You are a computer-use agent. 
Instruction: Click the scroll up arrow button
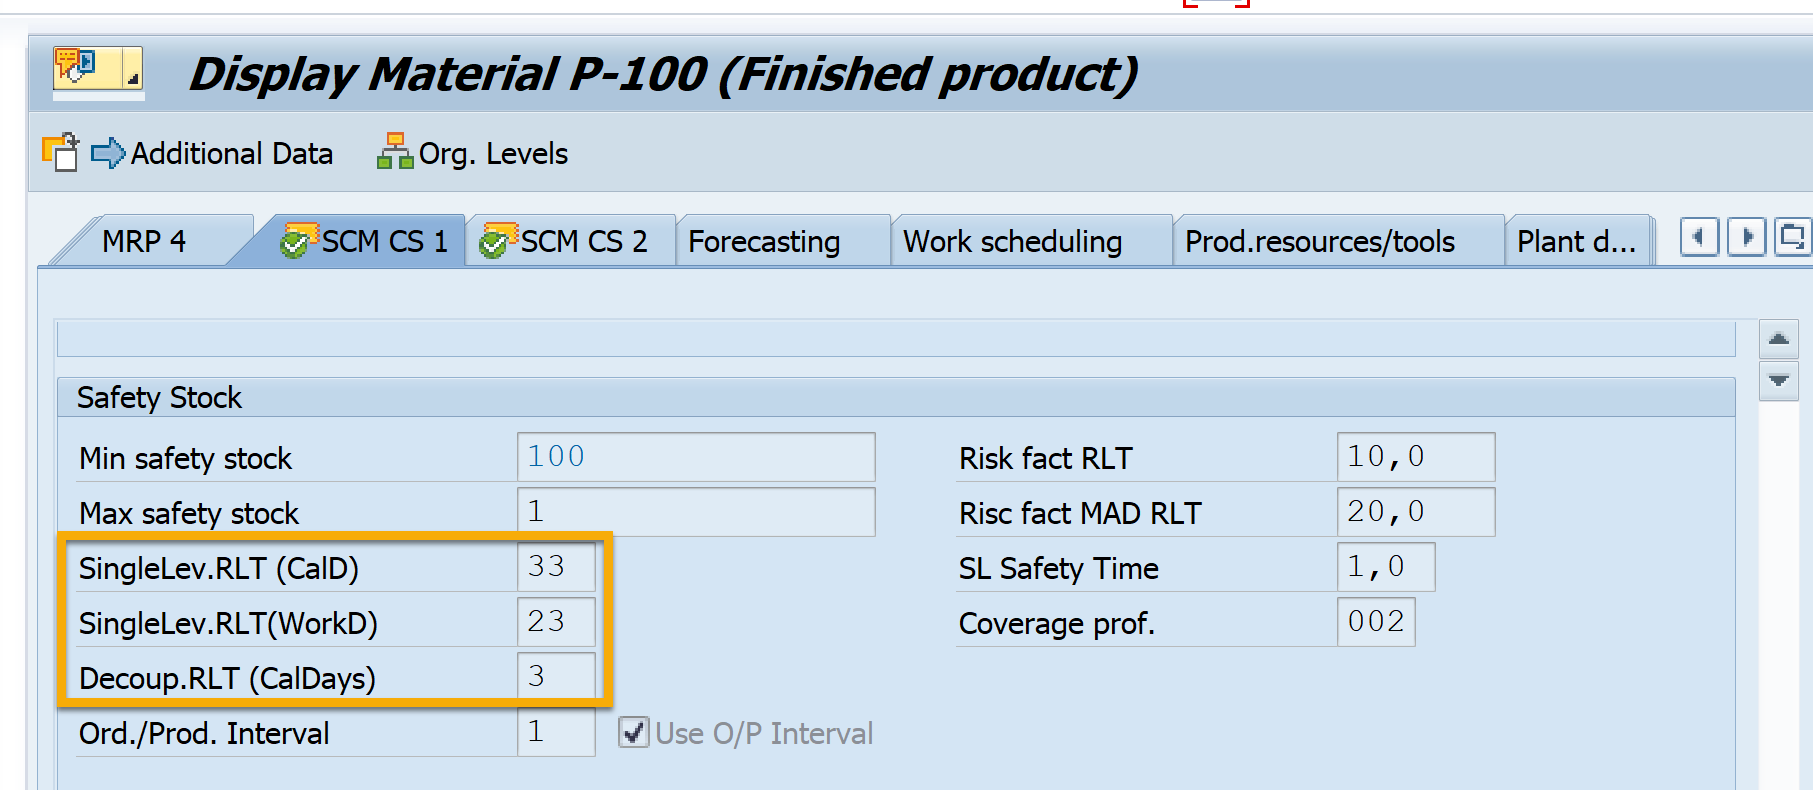coord(1778,340)
